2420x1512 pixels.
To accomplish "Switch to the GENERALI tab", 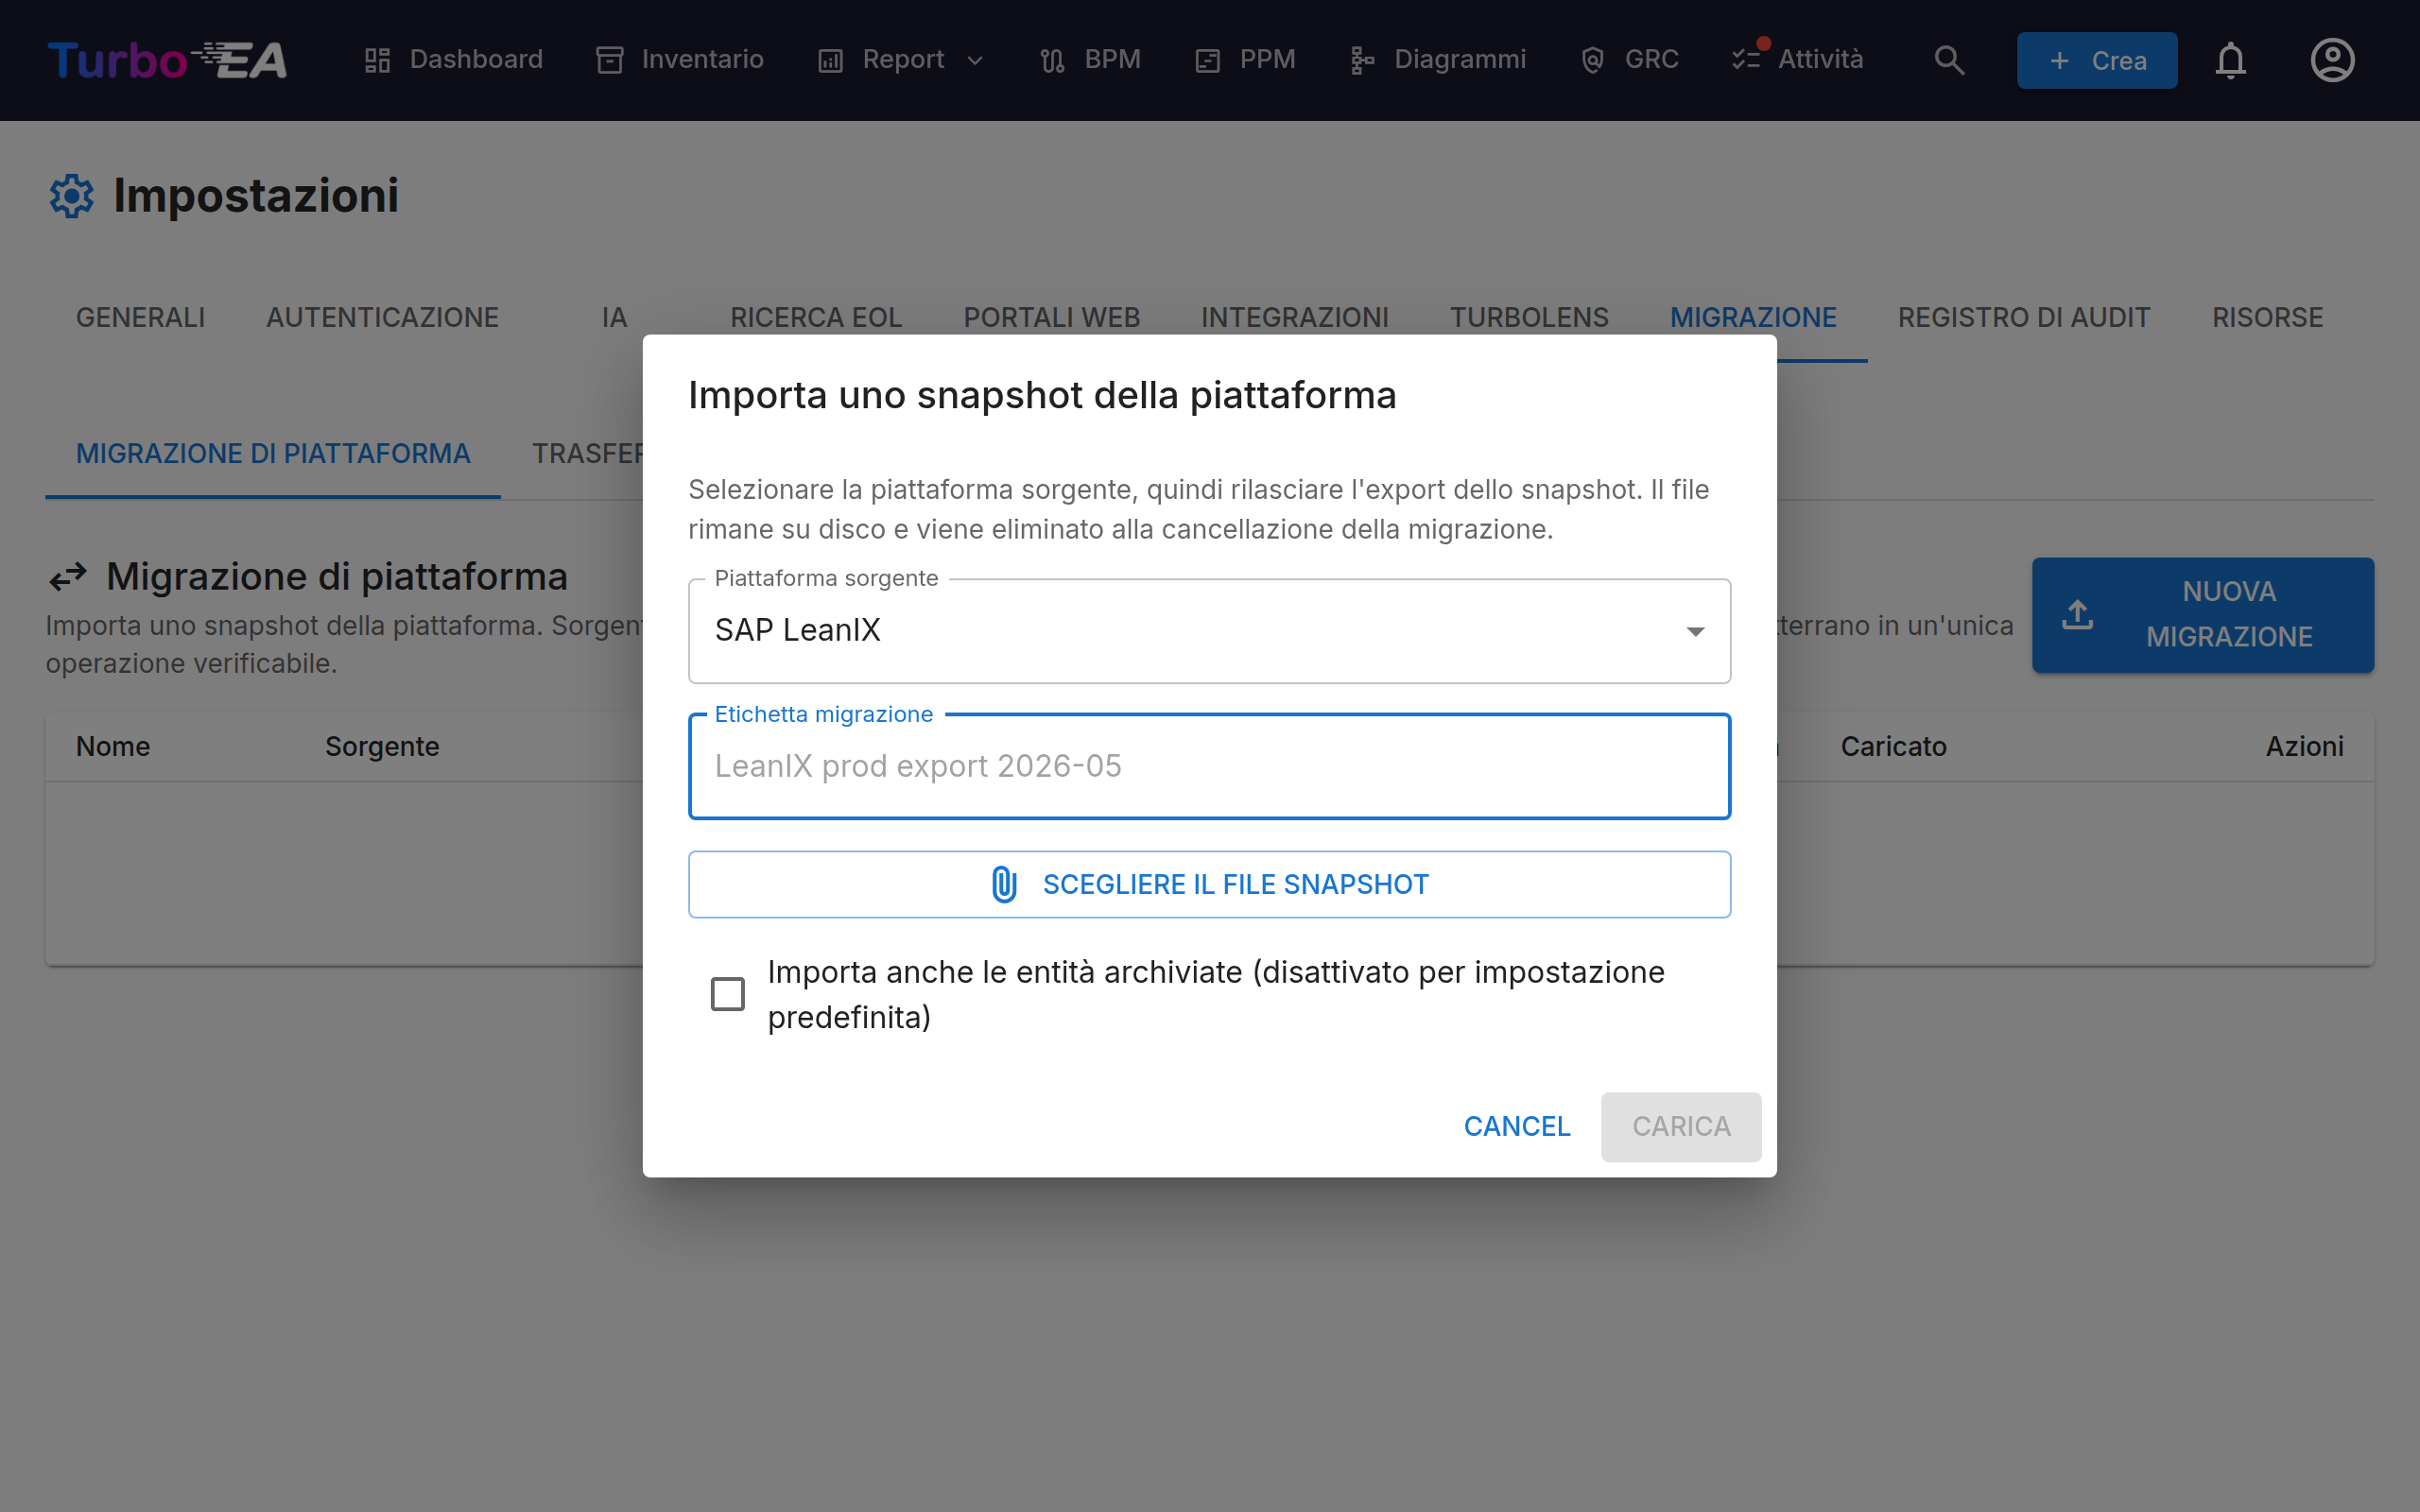I will pyautogui.click(x=140, y=318).
